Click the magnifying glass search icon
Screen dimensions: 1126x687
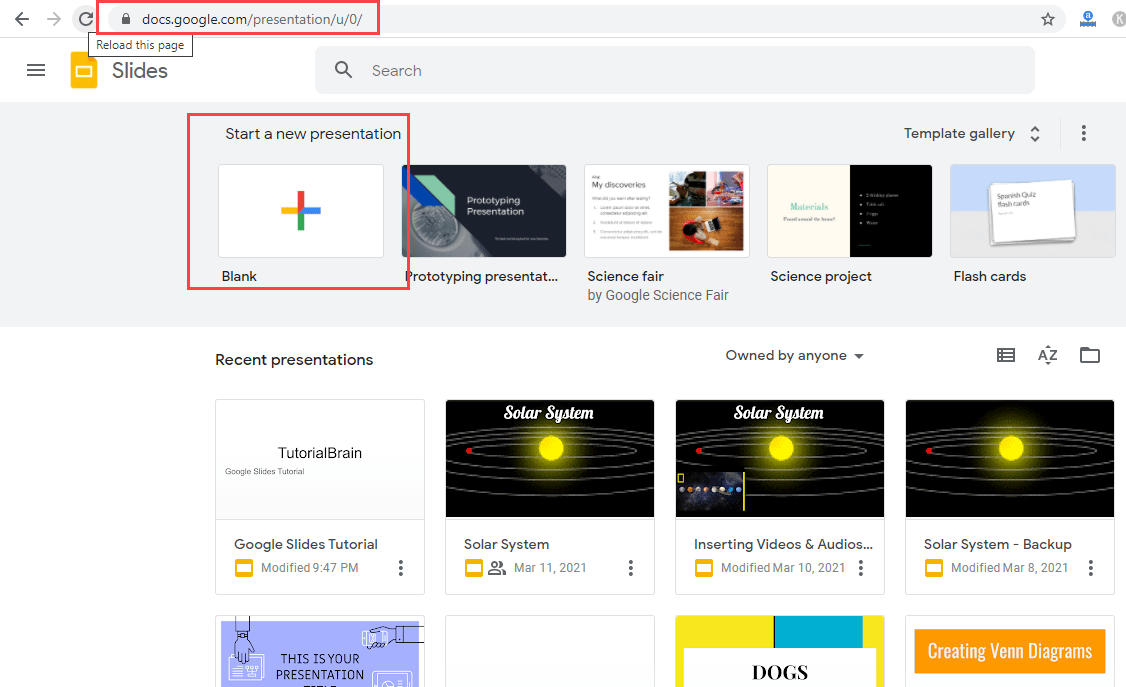343,70
